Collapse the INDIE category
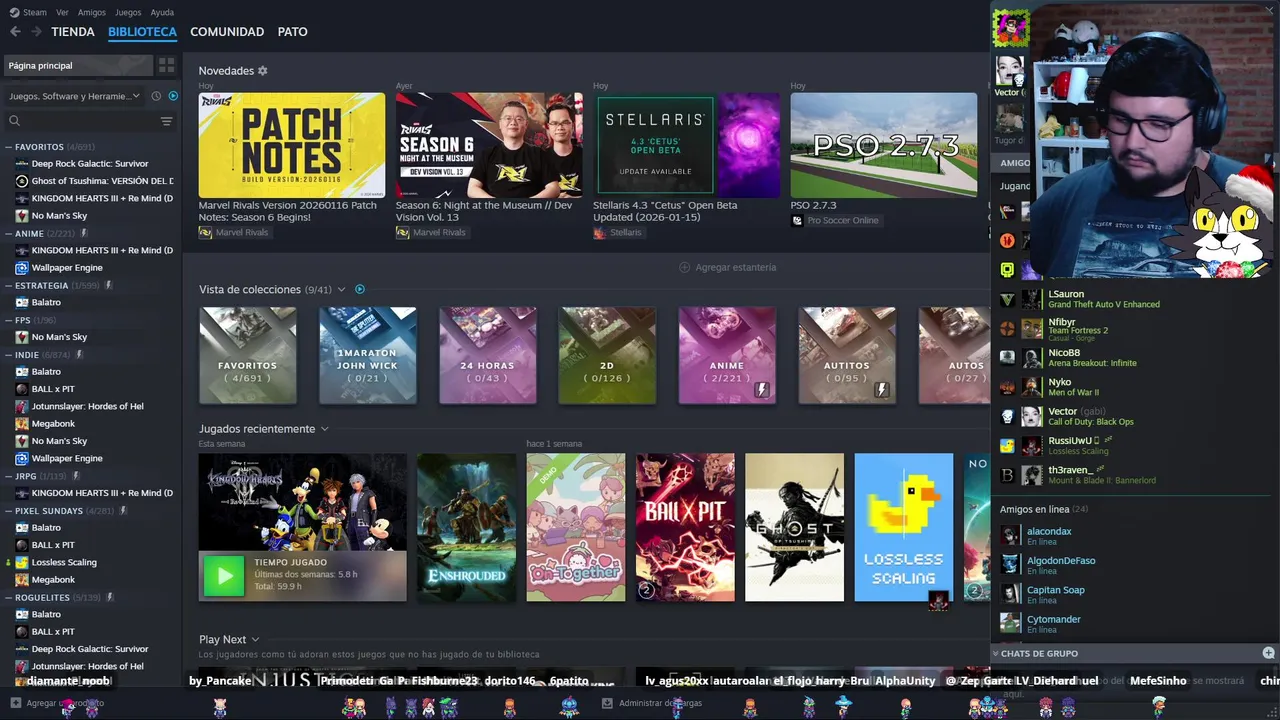Image resolution: width=1280 pixels, height=720 pixels. tap(9, 354)
